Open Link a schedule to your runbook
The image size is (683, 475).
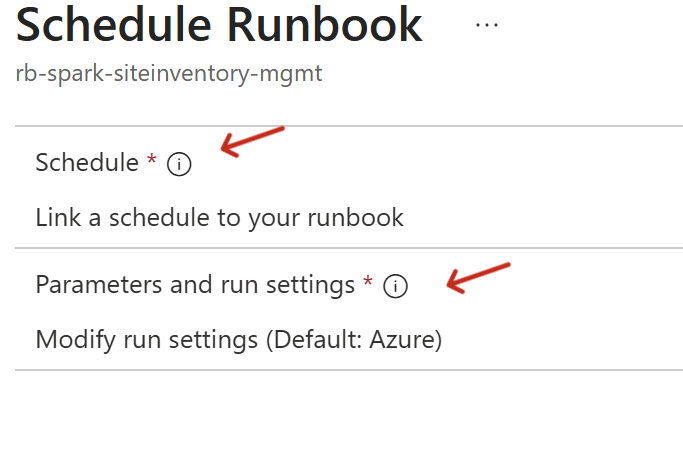click(x=219, y=217)
